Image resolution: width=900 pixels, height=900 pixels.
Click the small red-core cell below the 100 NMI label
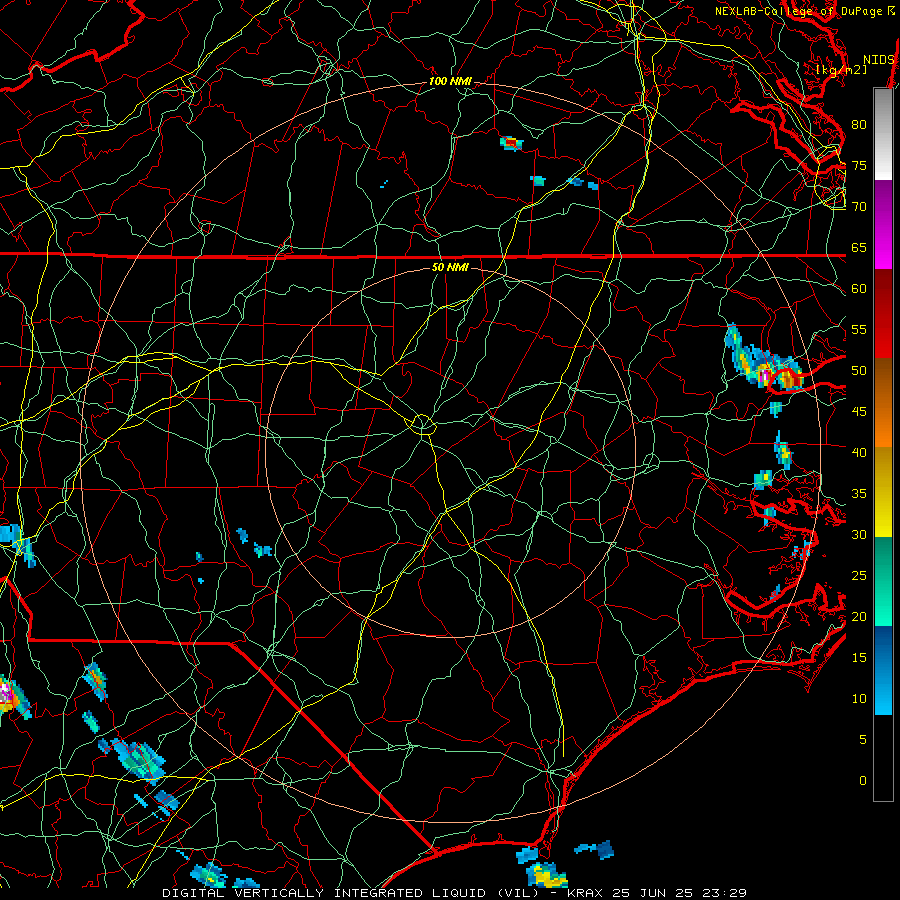[x=511, y=143]
